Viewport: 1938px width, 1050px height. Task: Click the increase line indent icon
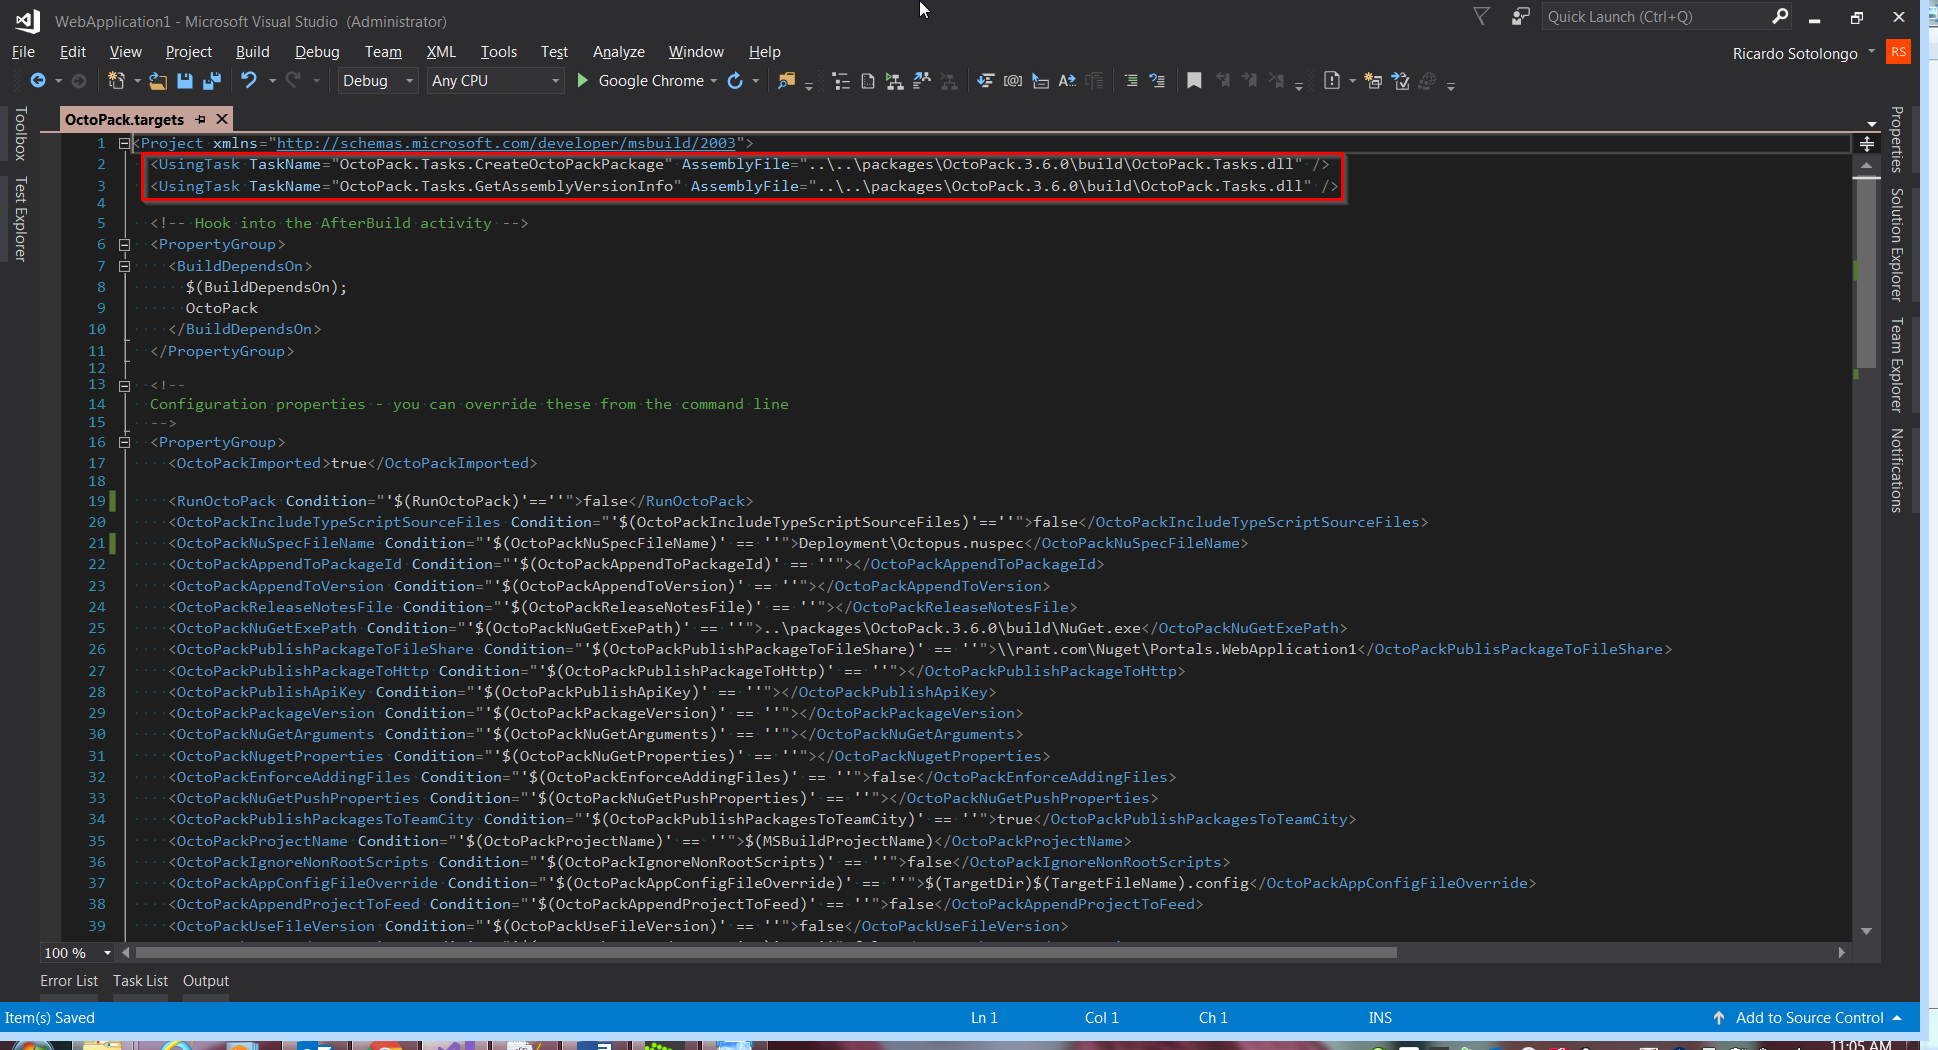pyautogui.click(x=1131, y=81)
